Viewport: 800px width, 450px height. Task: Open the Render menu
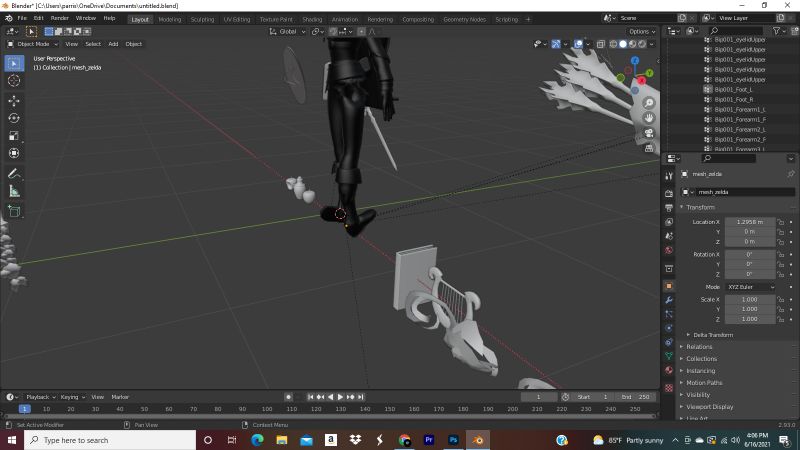(60, 18)
